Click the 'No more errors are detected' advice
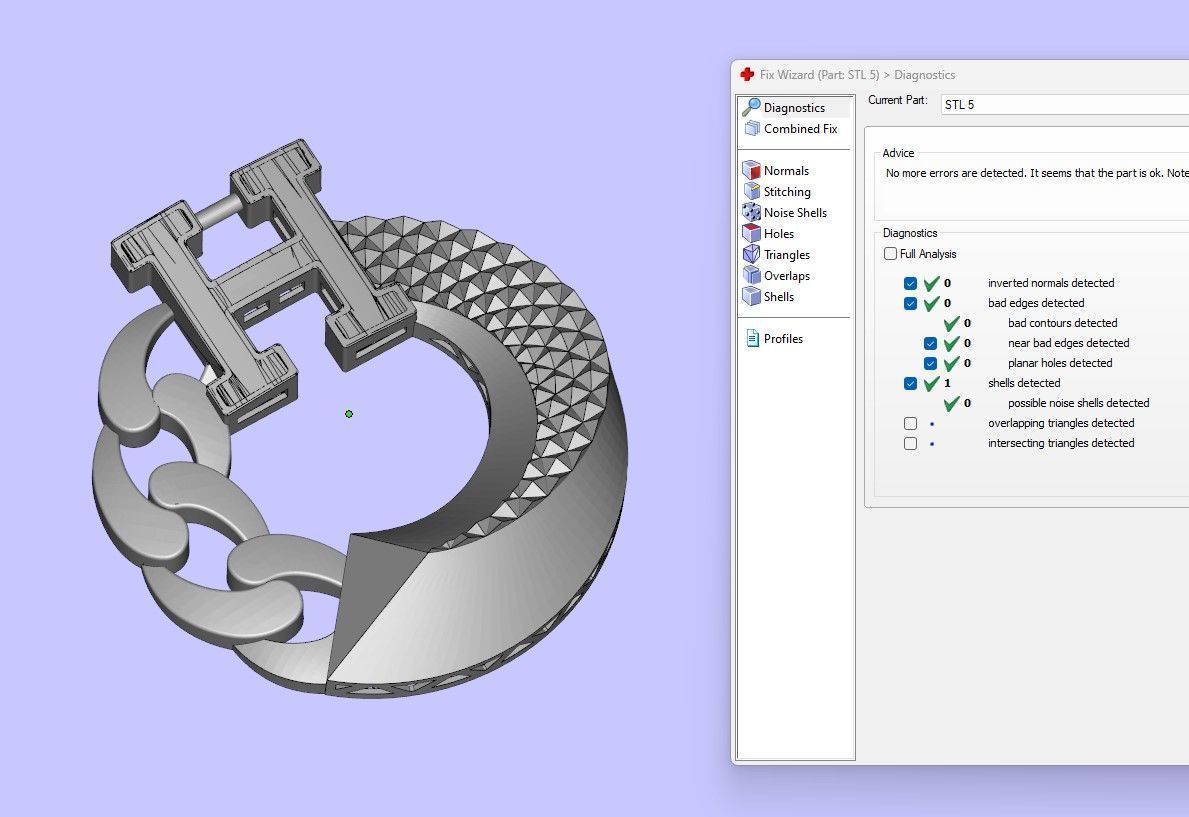The width and height of the screenshot is (1189, 817). tap(1036, 173)
